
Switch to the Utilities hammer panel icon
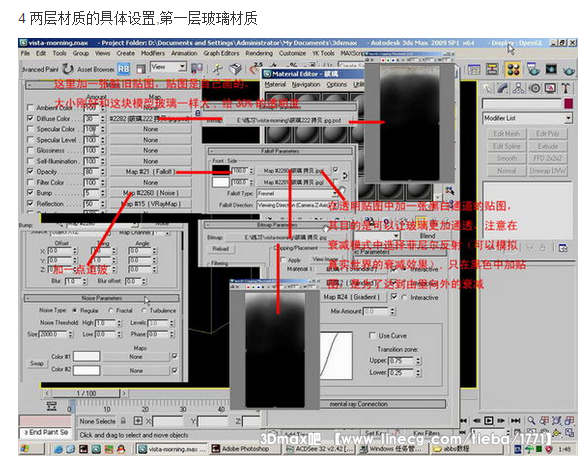pyautogui.click(x=565, y=88)
